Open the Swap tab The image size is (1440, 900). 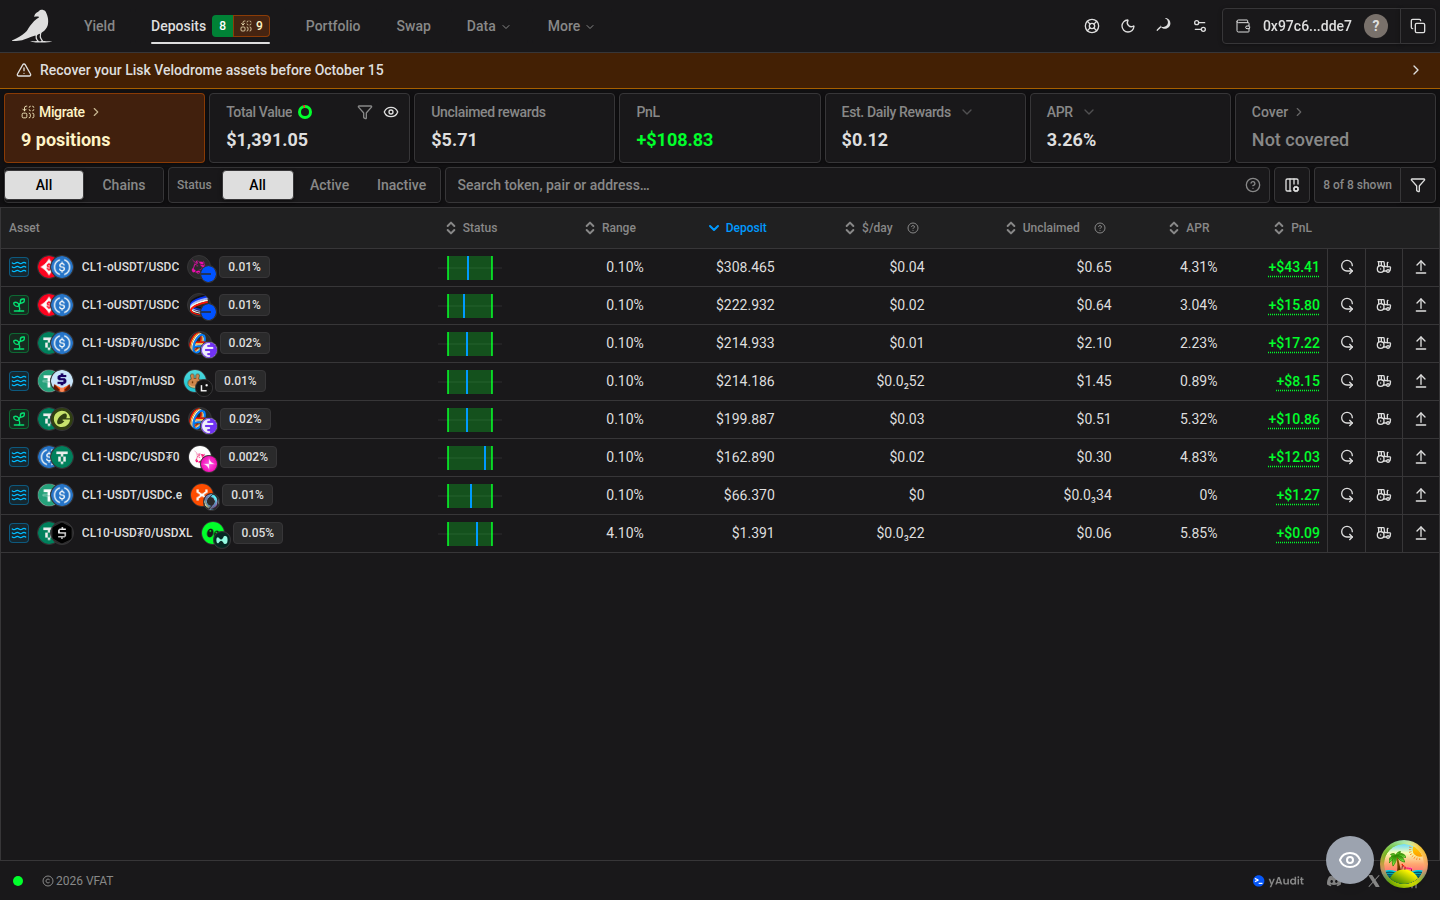413,26
